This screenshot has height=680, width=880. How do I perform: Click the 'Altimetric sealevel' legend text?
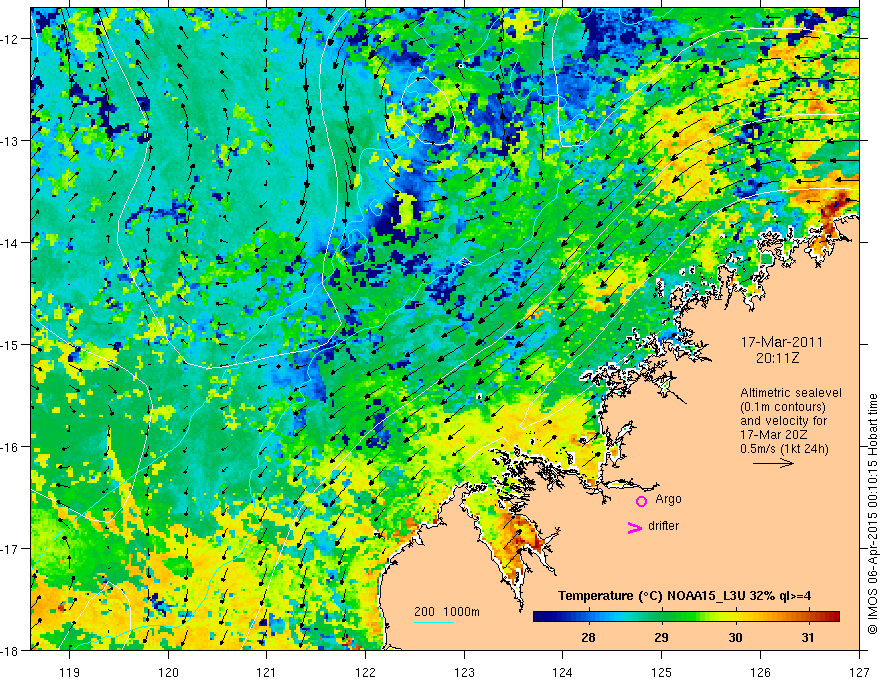pyautogui.click(x=791, y=393)
